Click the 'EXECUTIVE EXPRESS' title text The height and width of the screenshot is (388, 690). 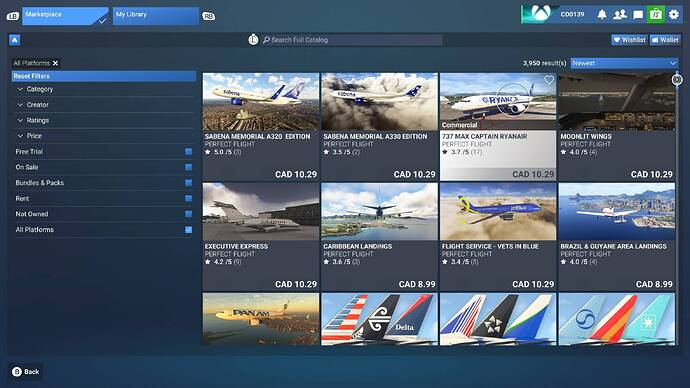coord(236,247)
